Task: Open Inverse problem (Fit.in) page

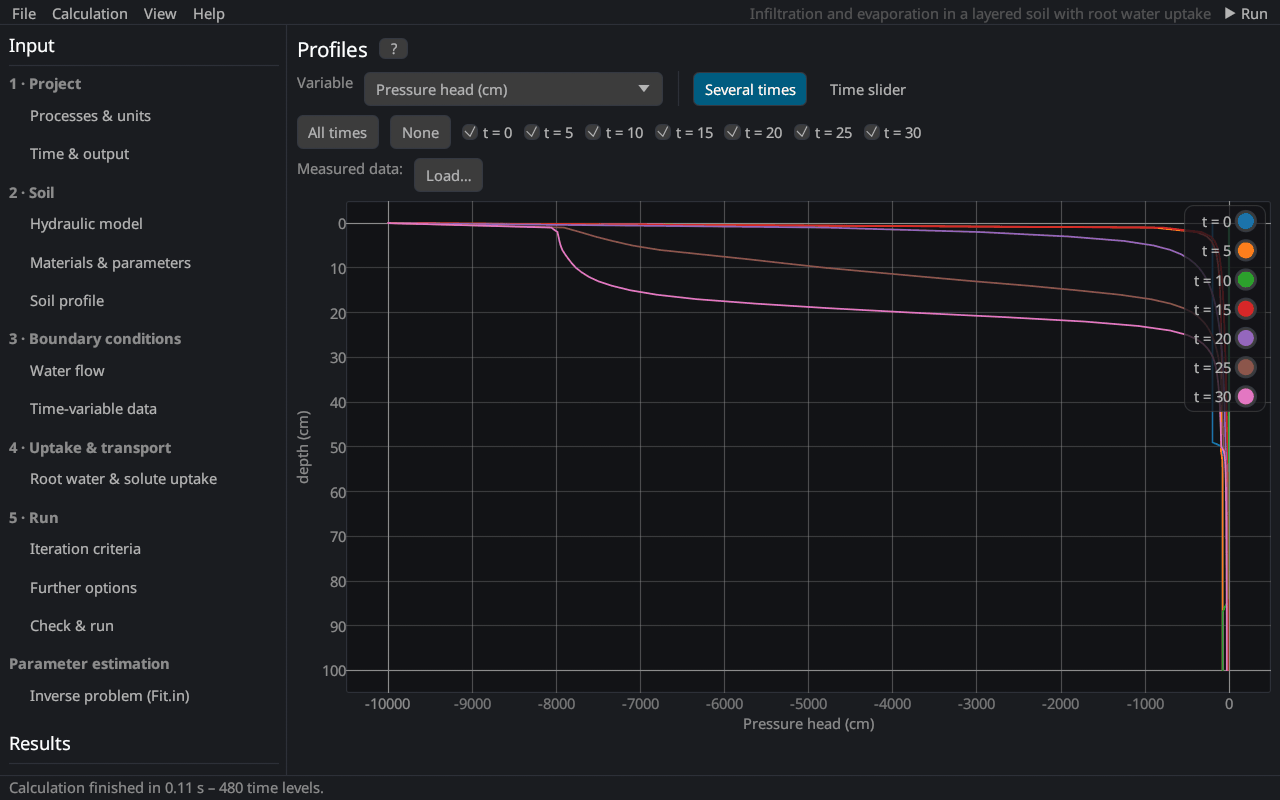Action: click(x=110, y=696)
